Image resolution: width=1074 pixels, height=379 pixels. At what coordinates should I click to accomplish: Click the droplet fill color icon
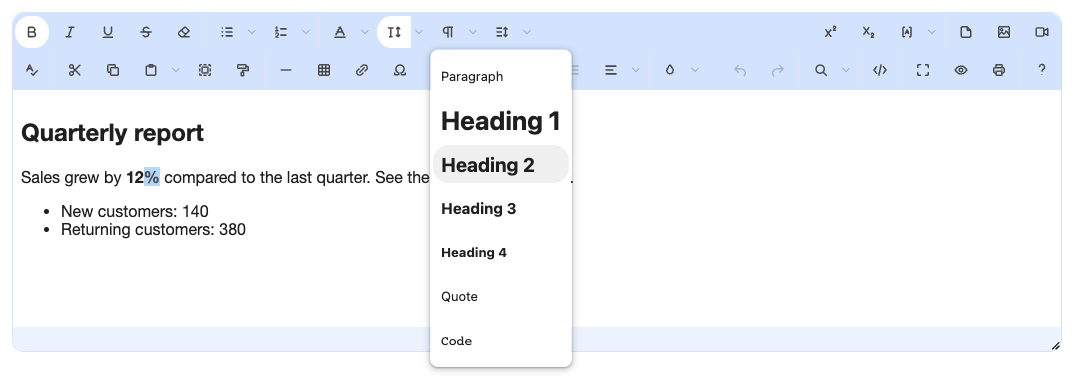click(x=670, y=70)
